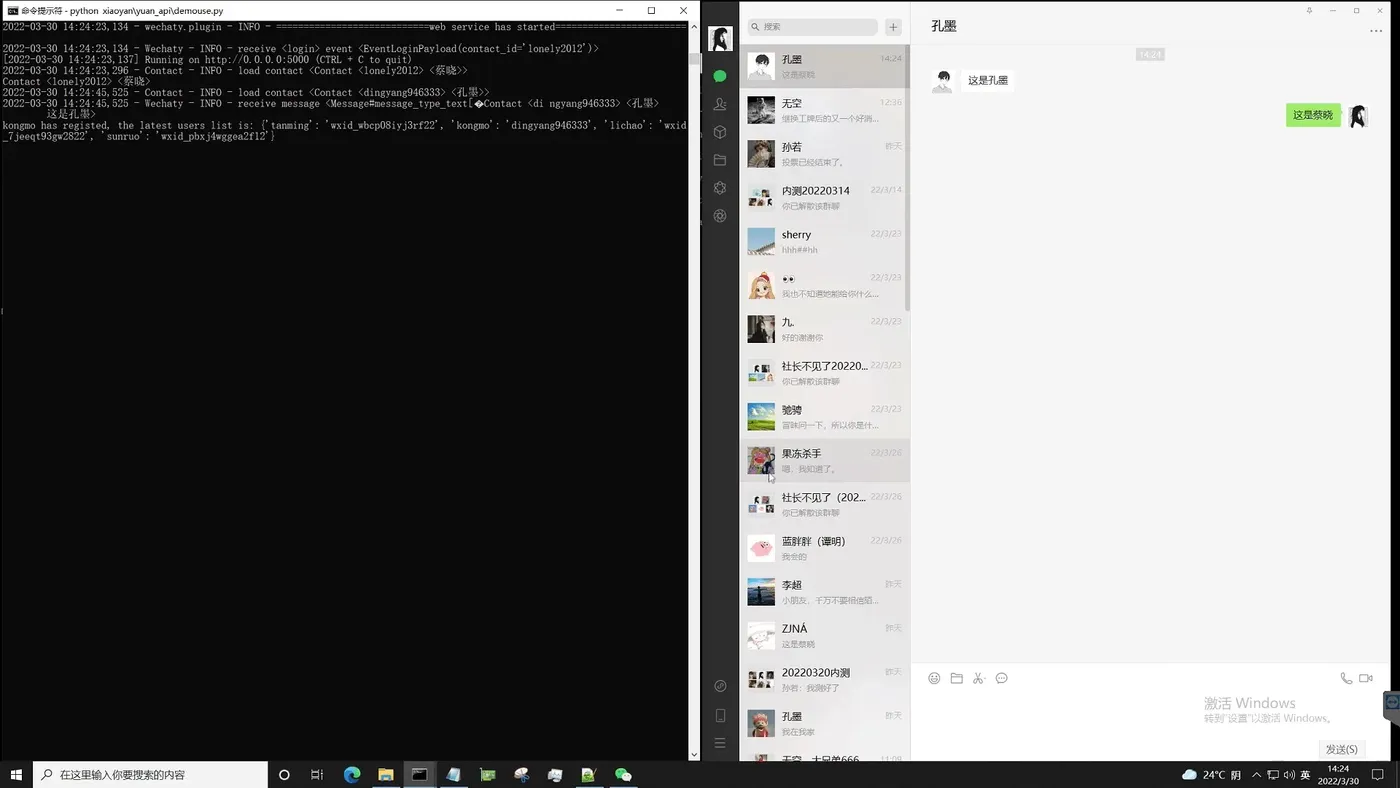Open the chat info three-dots menu
The height and width of the screenshot is (788, 1400).
tap(1376, 31)
